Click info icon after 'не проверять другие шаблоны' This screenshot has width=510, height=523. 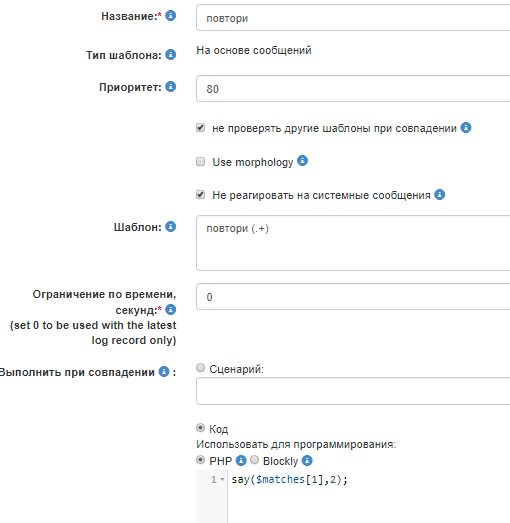tap(466, 127)
